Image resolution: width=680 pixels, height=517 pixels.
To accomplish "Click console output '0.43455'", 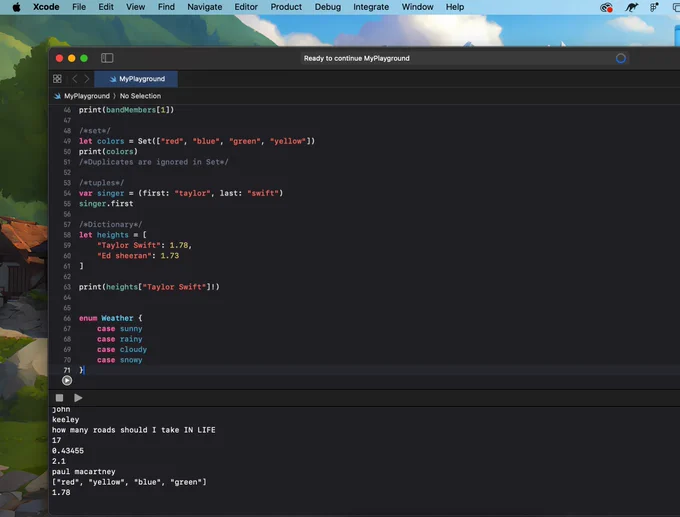I will coord(68,451).
